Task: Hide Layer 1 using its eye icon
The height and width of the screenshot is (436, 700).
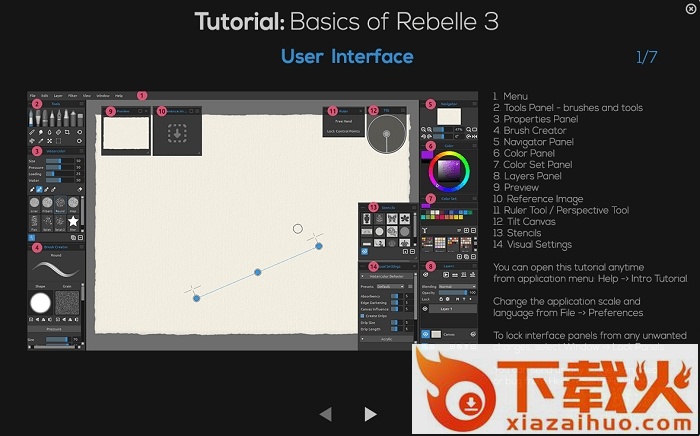Action: tap(425, 309)
